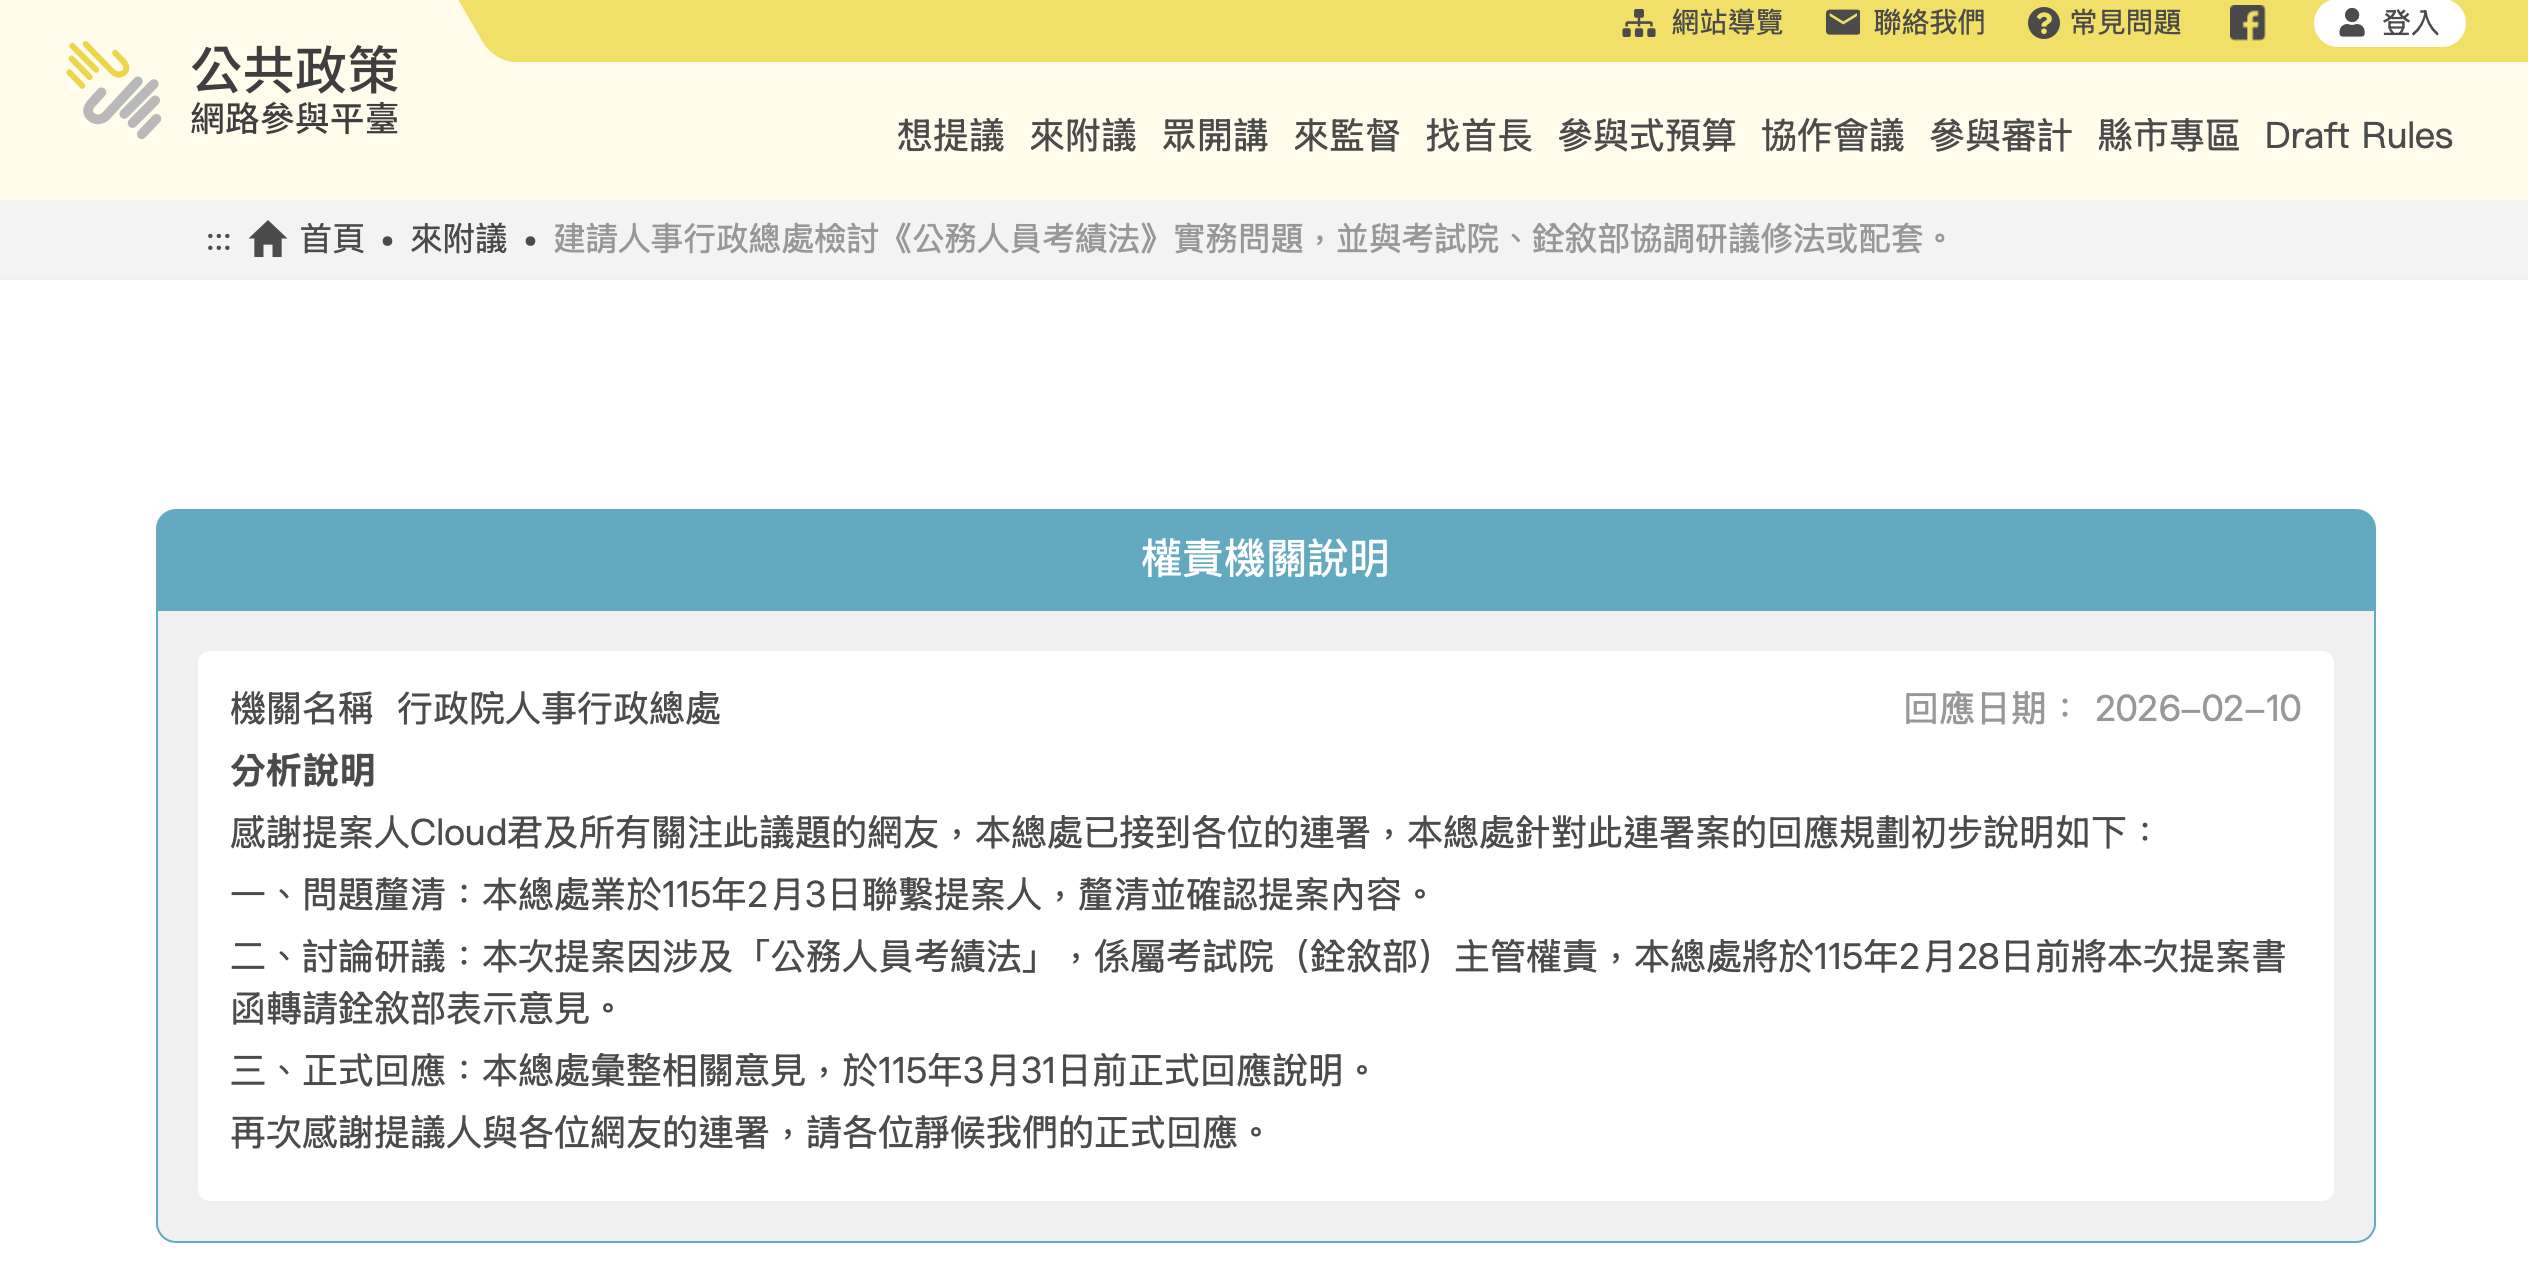This screenshot has width=2528, height=1272.
Task: Open the 找首長 page
Action: 1477,137
